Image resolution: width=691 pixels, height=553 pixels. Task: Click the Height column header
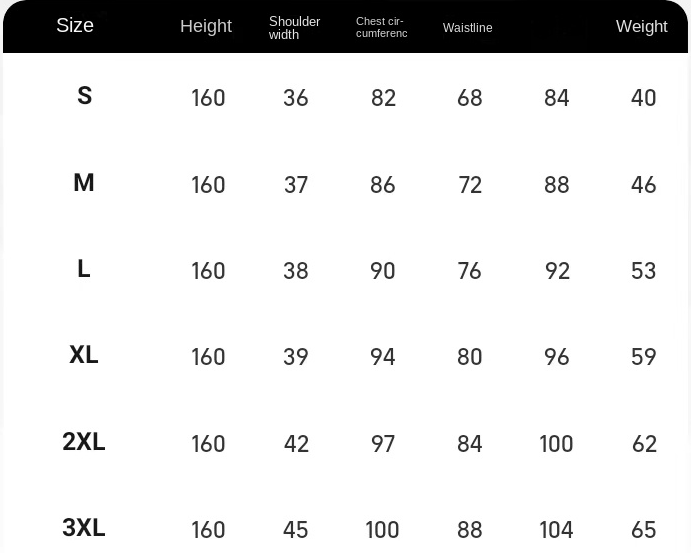click(206, 26)
